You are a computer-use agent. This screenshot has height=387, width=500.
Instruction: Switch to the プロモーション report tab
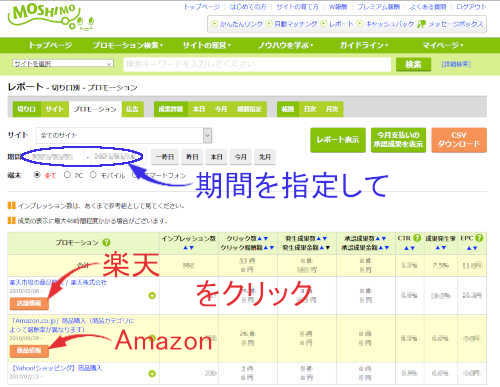(x=95, y=109)
